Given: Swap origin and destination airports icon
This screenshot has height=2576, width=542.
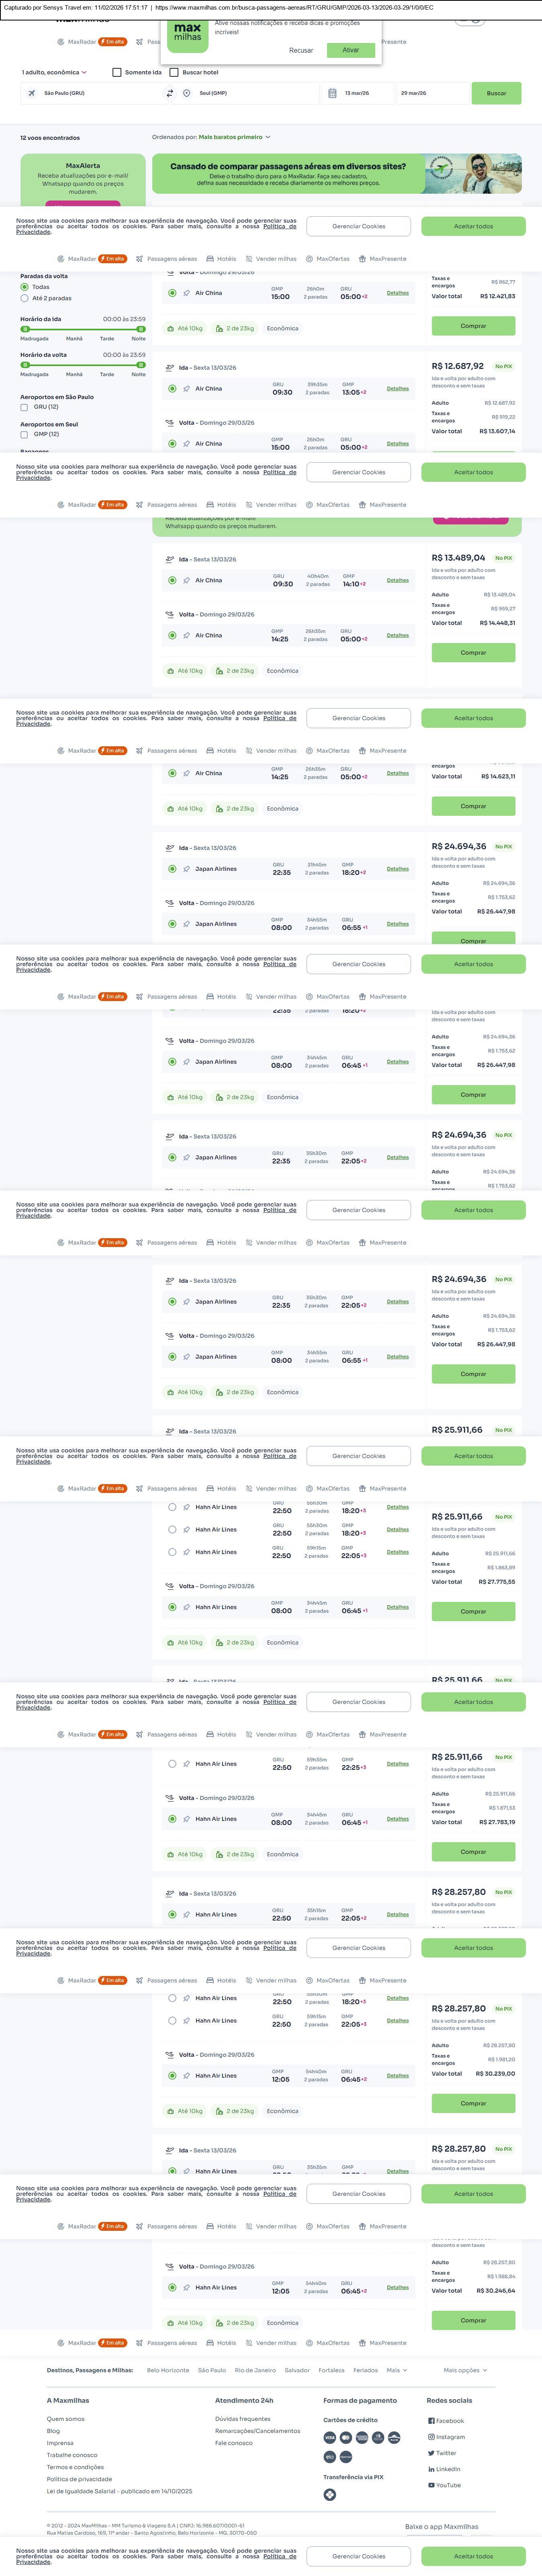Looking at the screenshot, I should pos(170,93).
